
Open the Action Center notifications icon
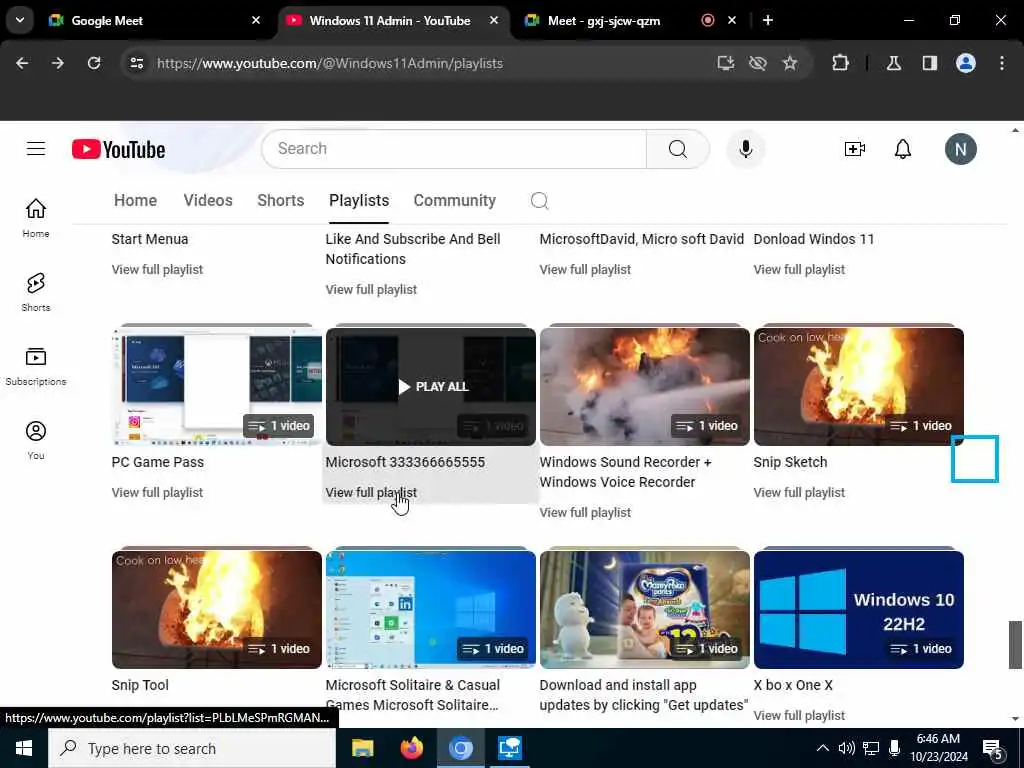pos(993,749)
